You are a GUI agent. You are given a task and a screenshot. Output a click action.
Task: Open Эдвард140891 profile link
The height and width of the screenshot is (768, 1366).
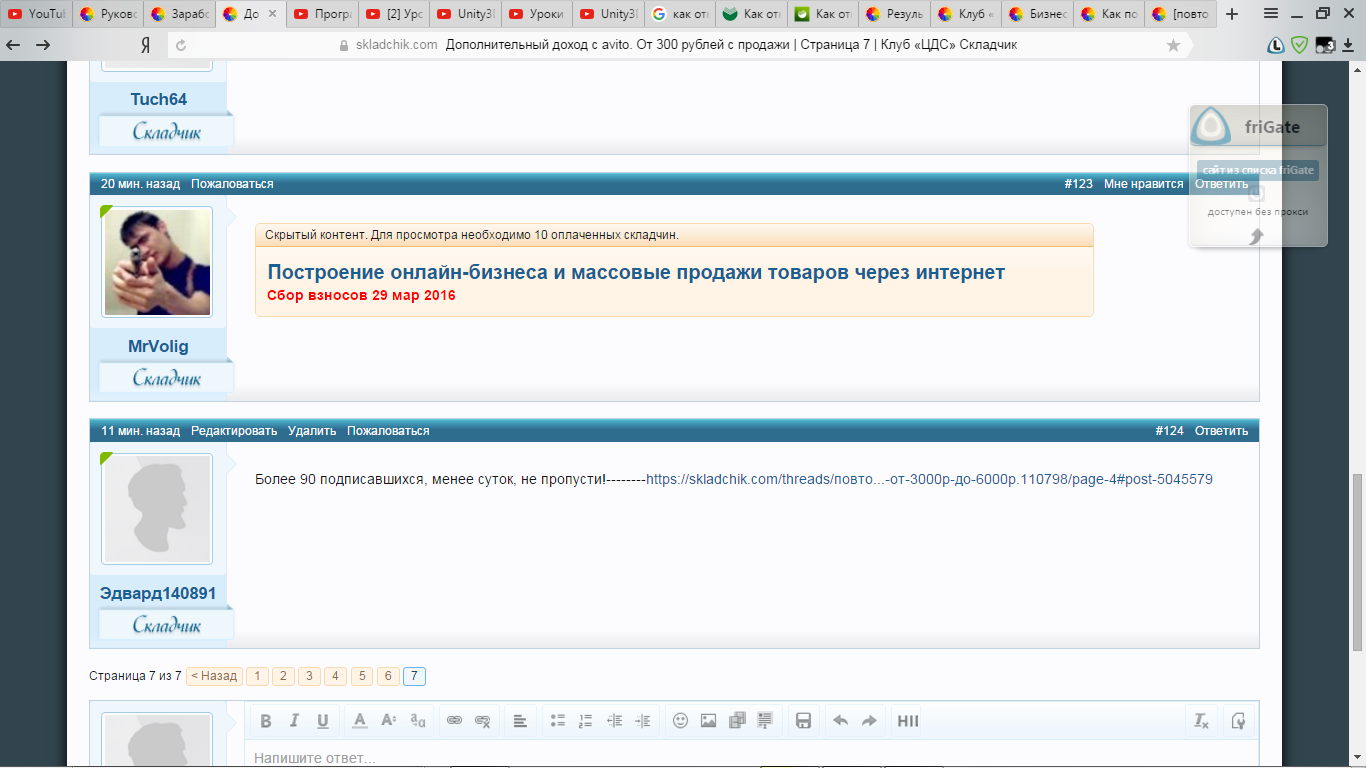click(x=158, y=593)
